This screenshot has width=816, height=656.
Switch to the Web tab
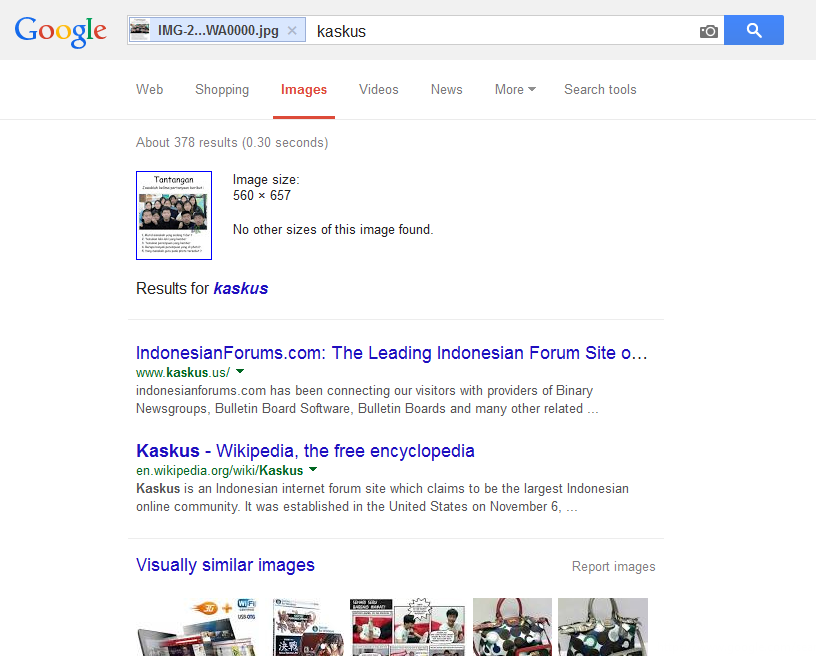[x=149, y=89]
